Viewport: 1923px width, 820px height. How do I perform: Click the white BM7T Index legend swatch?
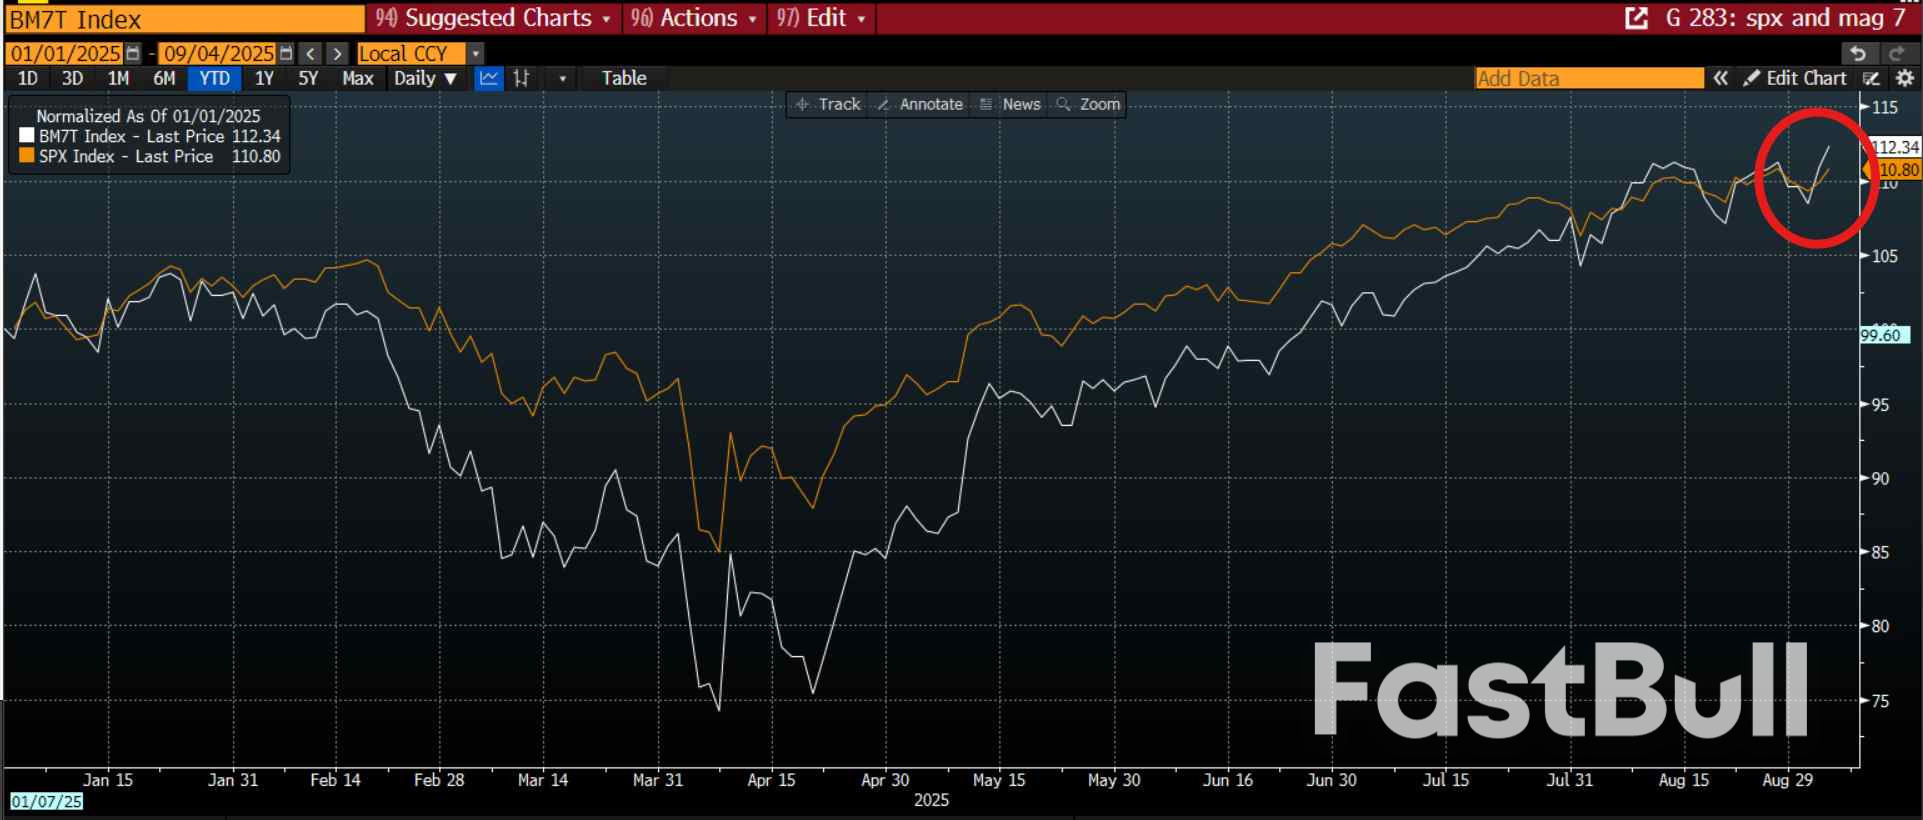tap(27, 135)
